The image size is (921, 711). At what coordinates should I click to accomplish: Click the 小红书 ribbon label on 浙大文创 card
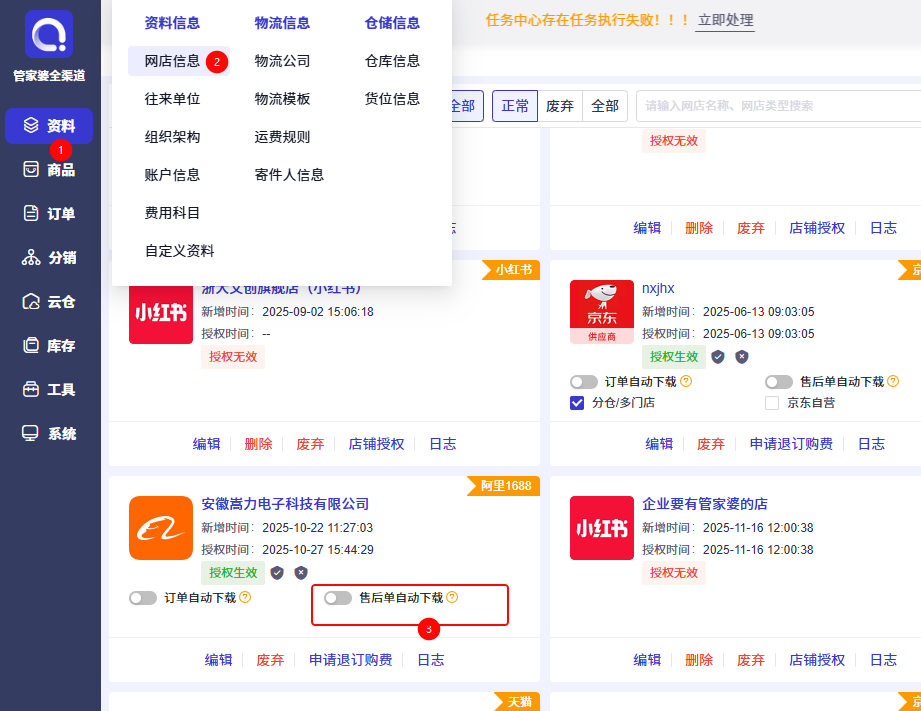(513, 270)
